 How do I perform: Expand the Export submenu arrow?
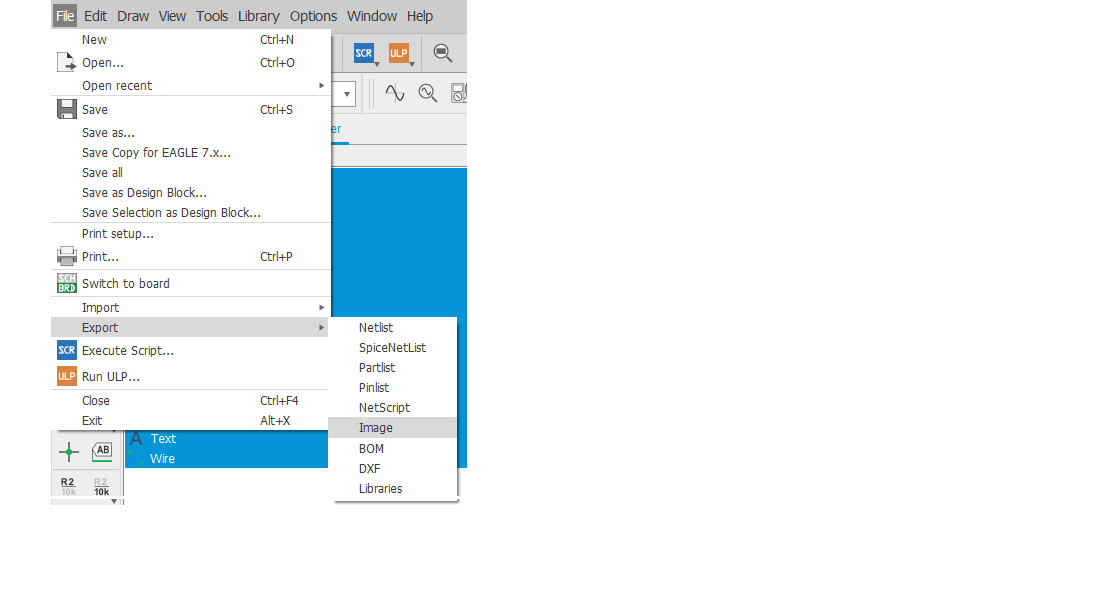click(321, 328)
